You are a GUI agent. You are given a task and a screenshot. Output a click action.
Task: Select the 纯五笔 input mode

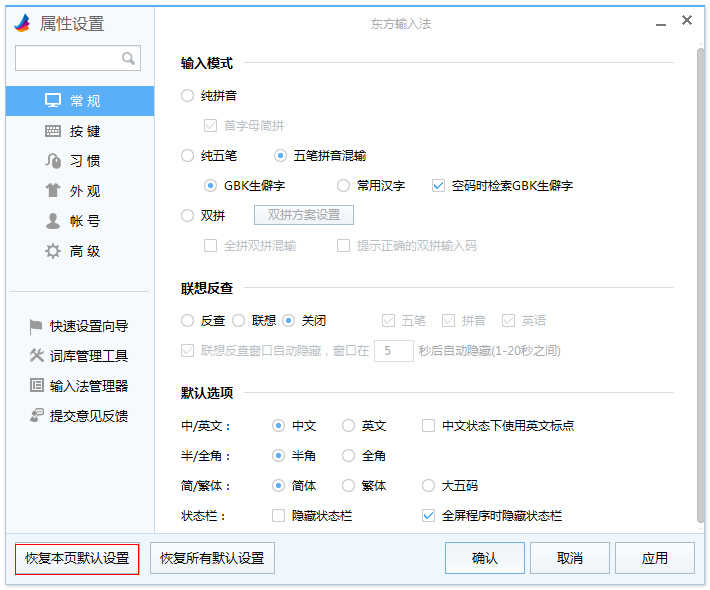[x=187, y=156]
